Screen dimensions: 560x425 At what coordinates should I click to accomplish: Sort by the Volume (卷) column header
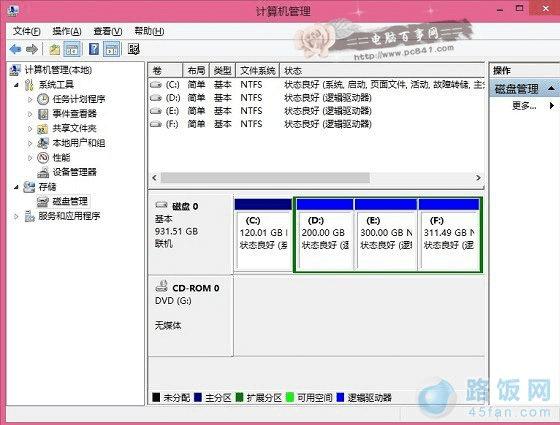(x=166, y=71)
